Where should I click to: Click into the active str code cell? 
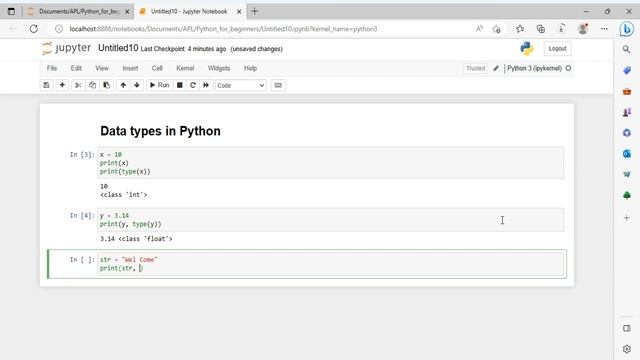[330, 264]
